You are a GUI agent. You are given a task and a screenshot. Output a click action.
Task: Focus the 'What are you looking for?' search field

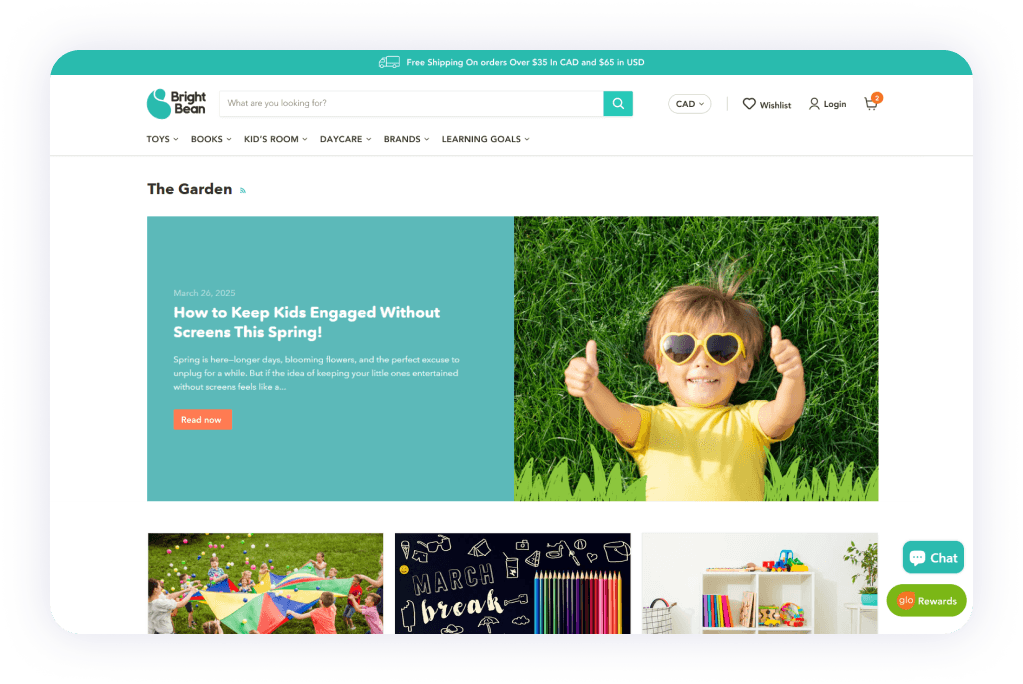click(410, 103)
